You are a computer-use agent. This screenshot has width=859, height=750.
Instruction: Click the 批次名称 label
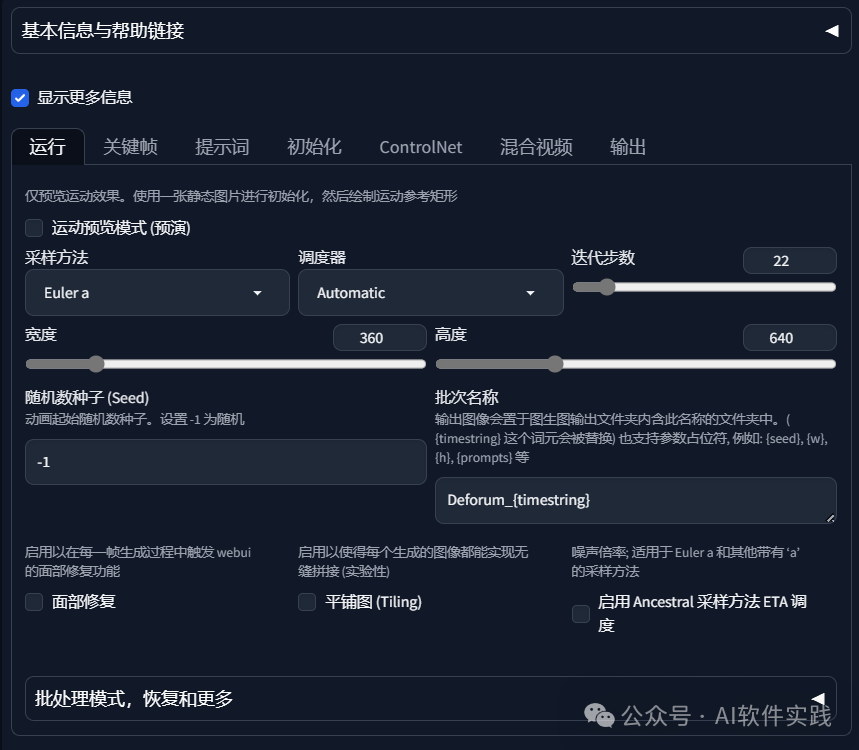coord(467,398)
